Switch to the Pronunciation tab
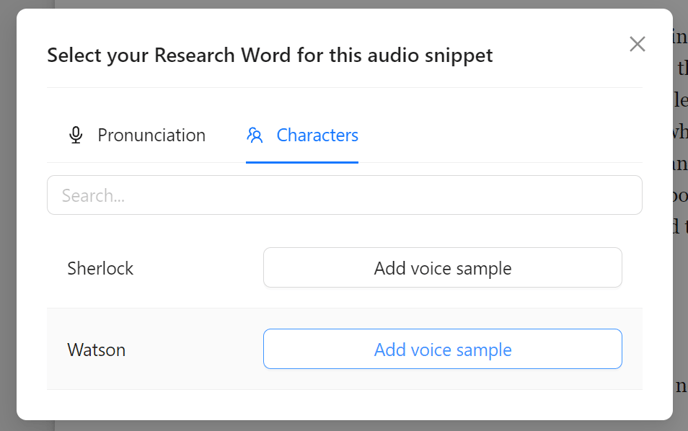The image size is (688, 431). point(137,135)
